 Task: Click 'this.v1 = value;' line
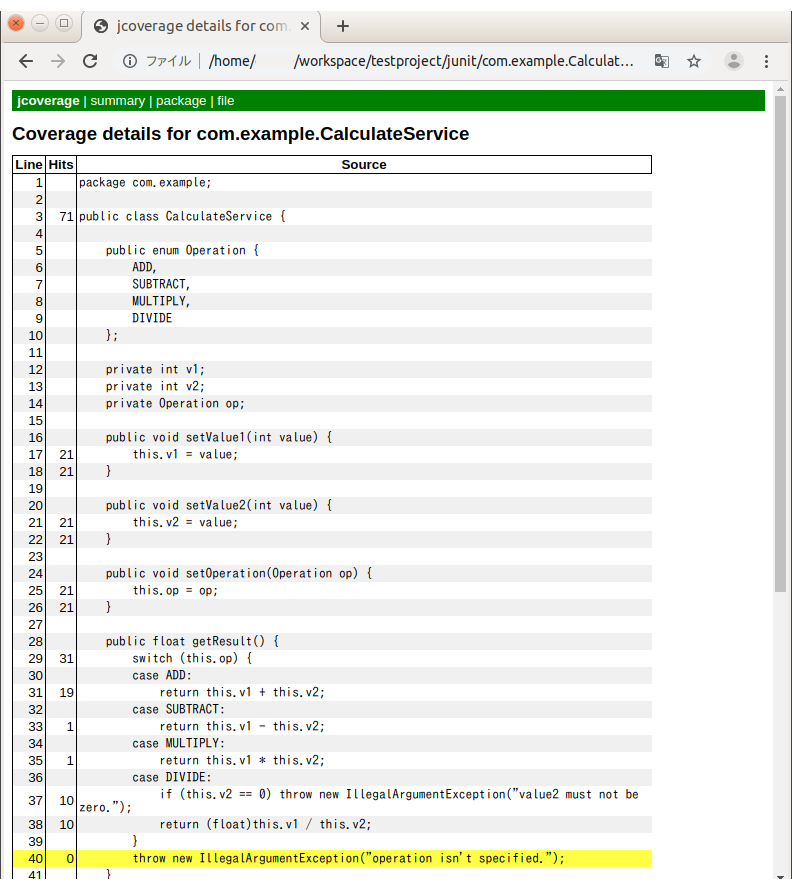185,455
